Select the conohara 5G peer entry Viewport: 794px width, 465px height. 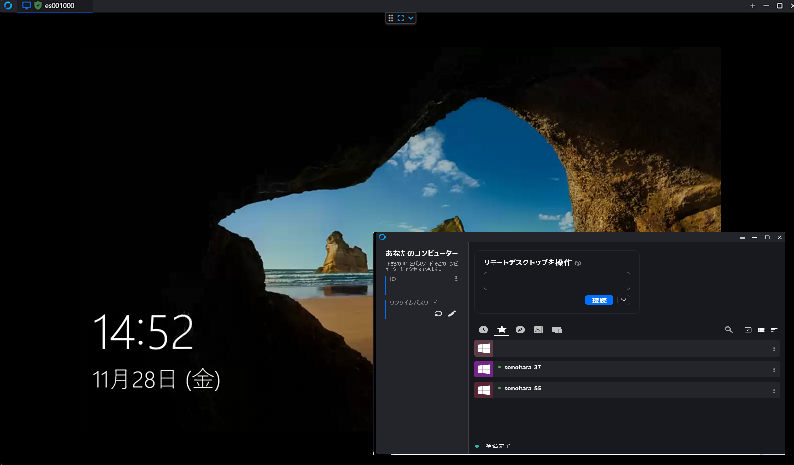[627, 390]
